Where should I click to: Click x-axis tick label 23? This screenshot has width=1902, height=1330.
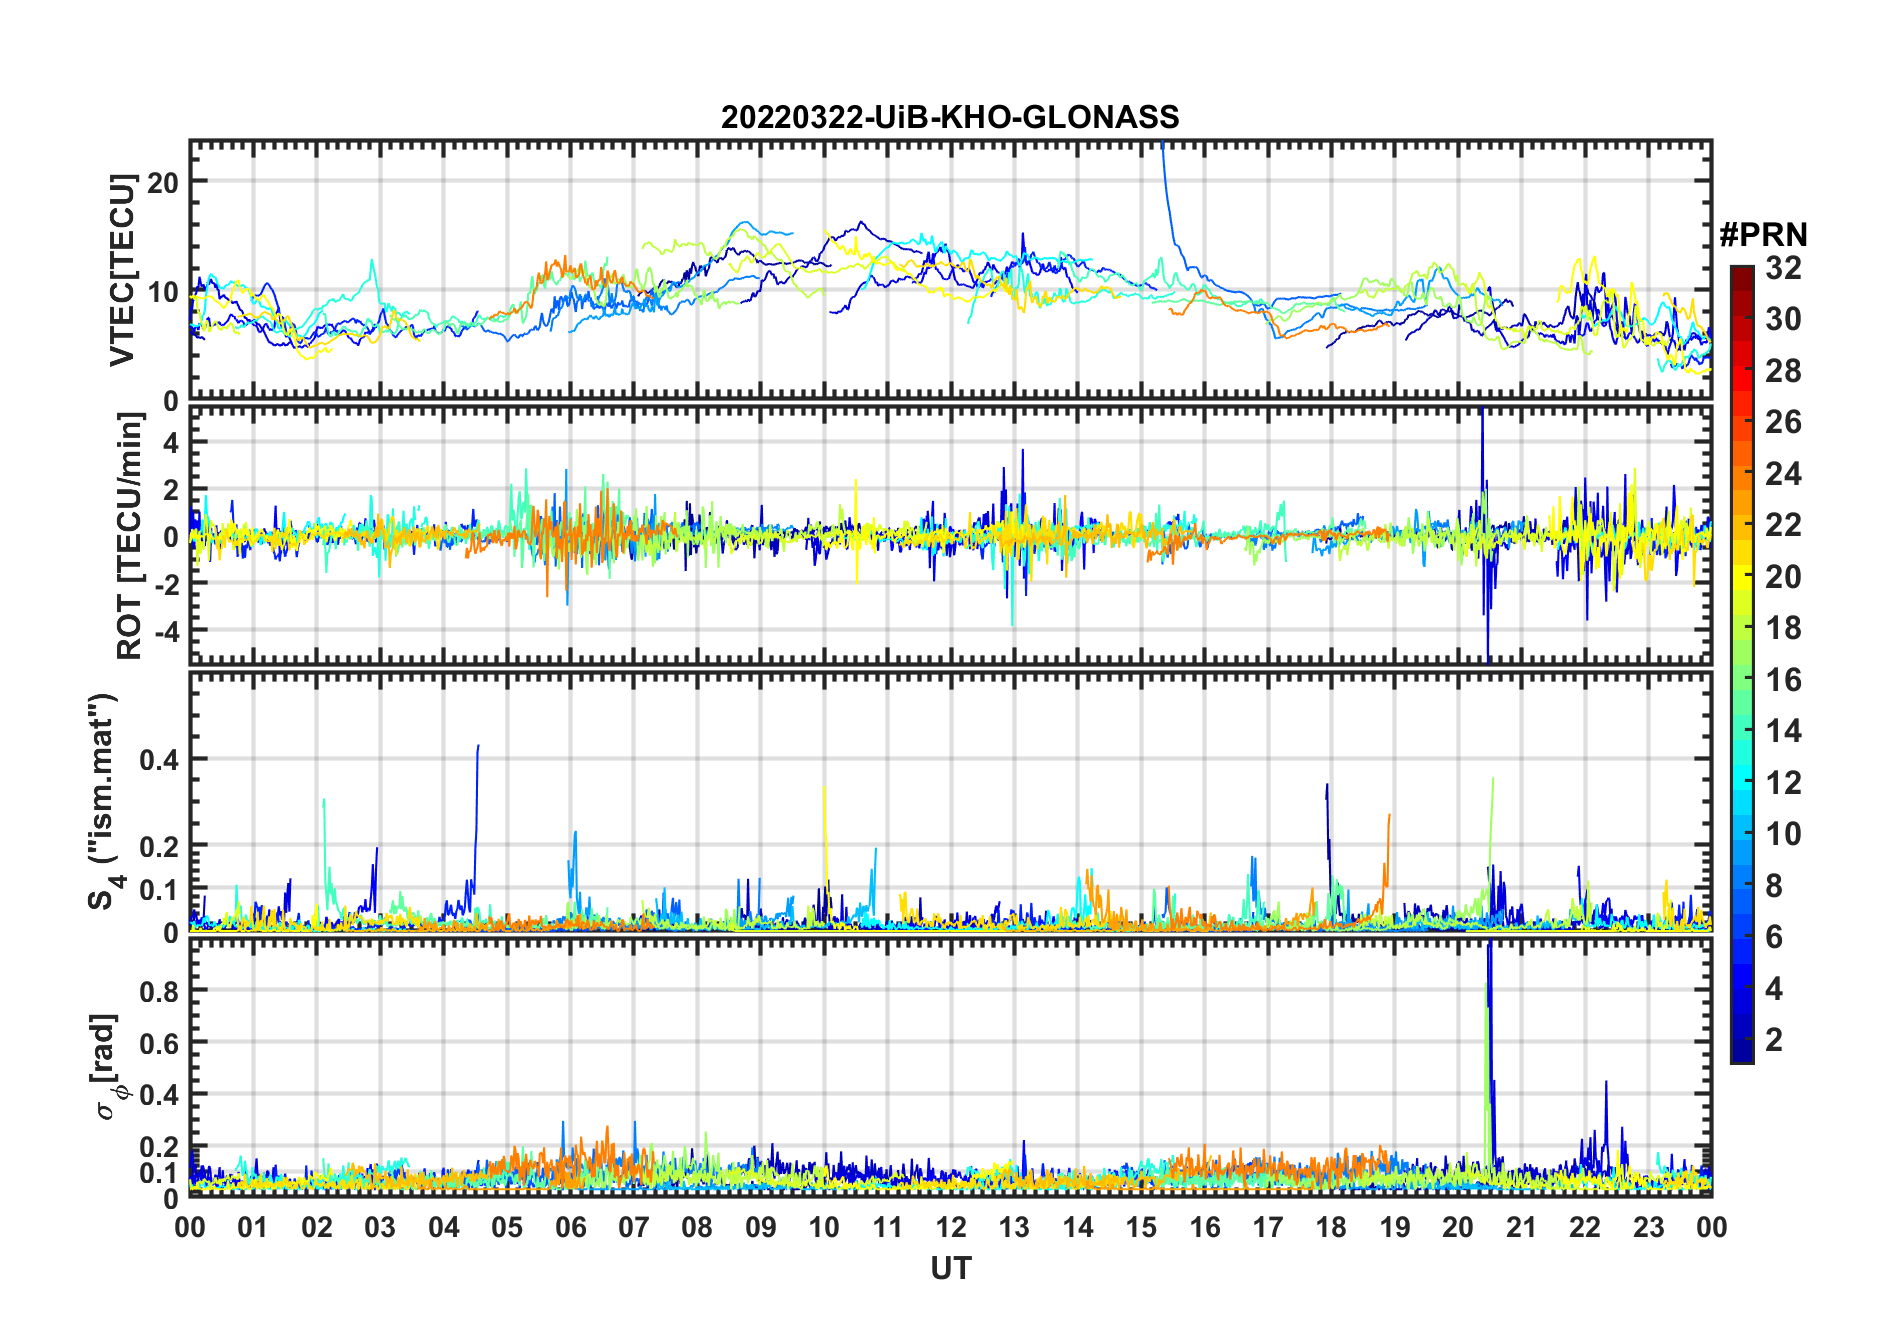click(1648, 1227)
